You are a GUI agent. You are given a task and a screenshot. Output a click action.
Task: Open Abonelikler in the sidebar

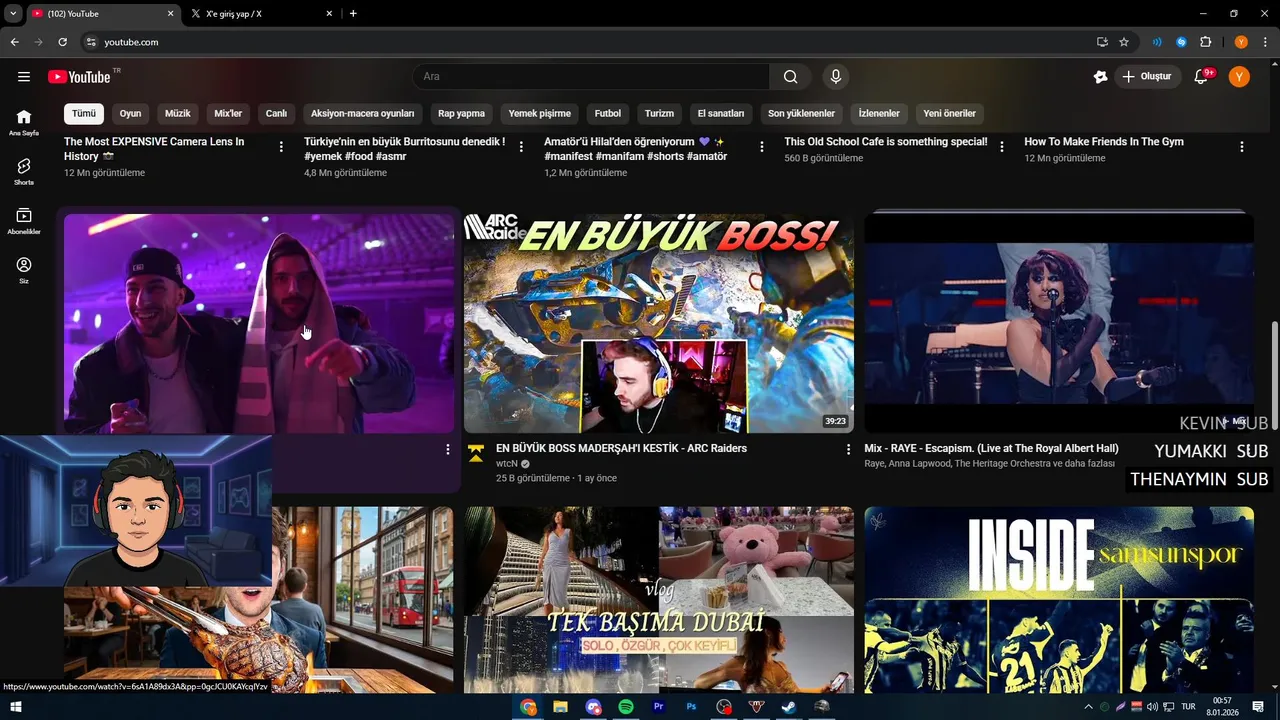(x=24, y=221)
